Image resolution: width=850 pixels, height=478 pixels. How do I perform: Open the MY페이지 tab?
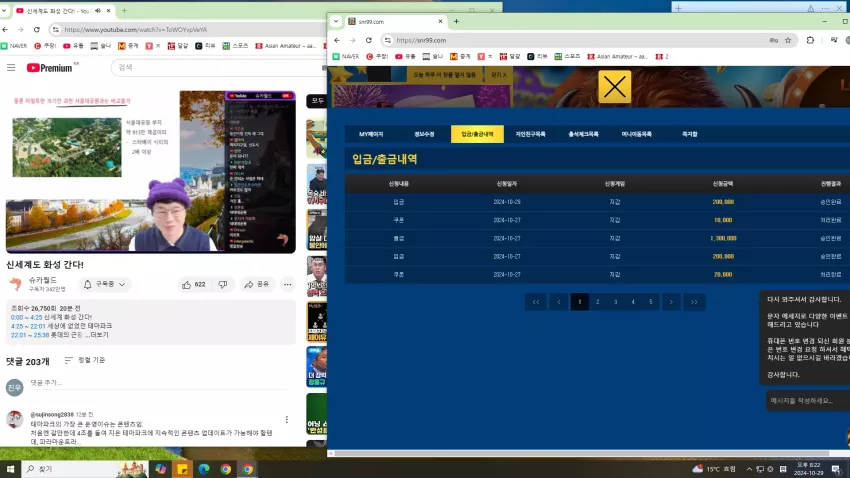pyautogui.click(x=371, y=134)
